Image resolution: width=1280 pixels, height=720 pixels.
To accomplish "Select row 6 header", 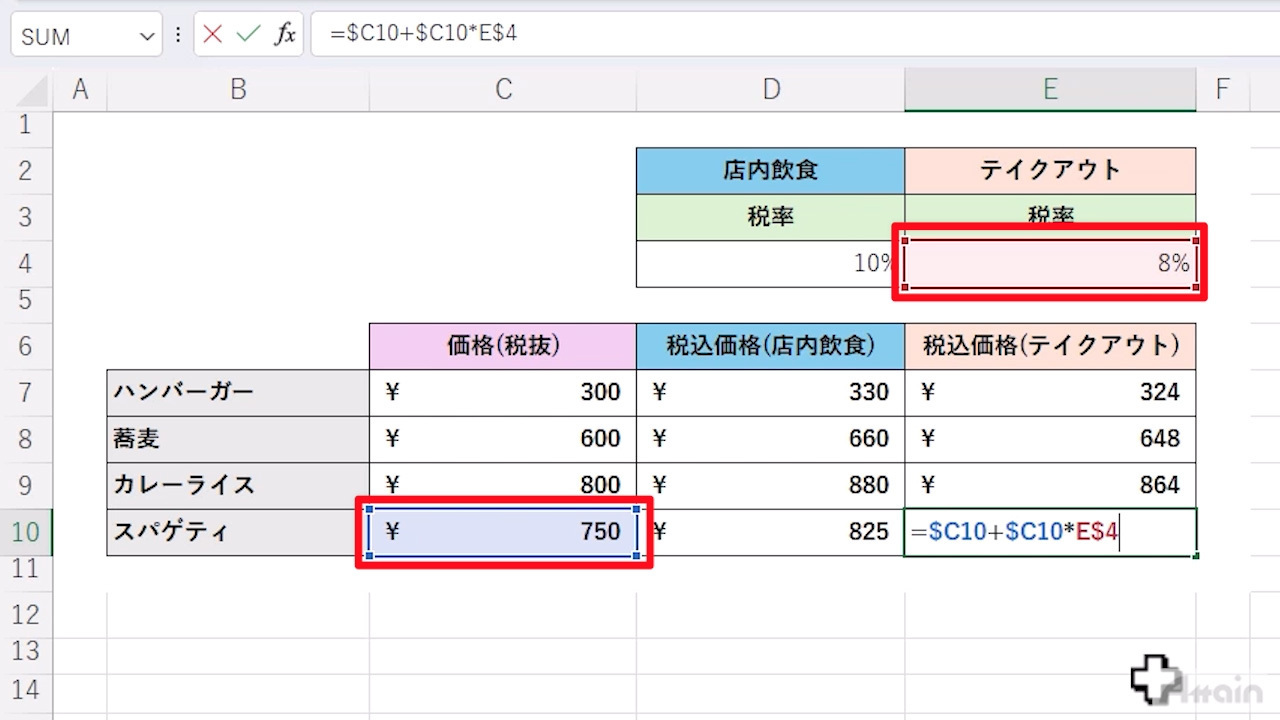I will click(x=26, y=346).
